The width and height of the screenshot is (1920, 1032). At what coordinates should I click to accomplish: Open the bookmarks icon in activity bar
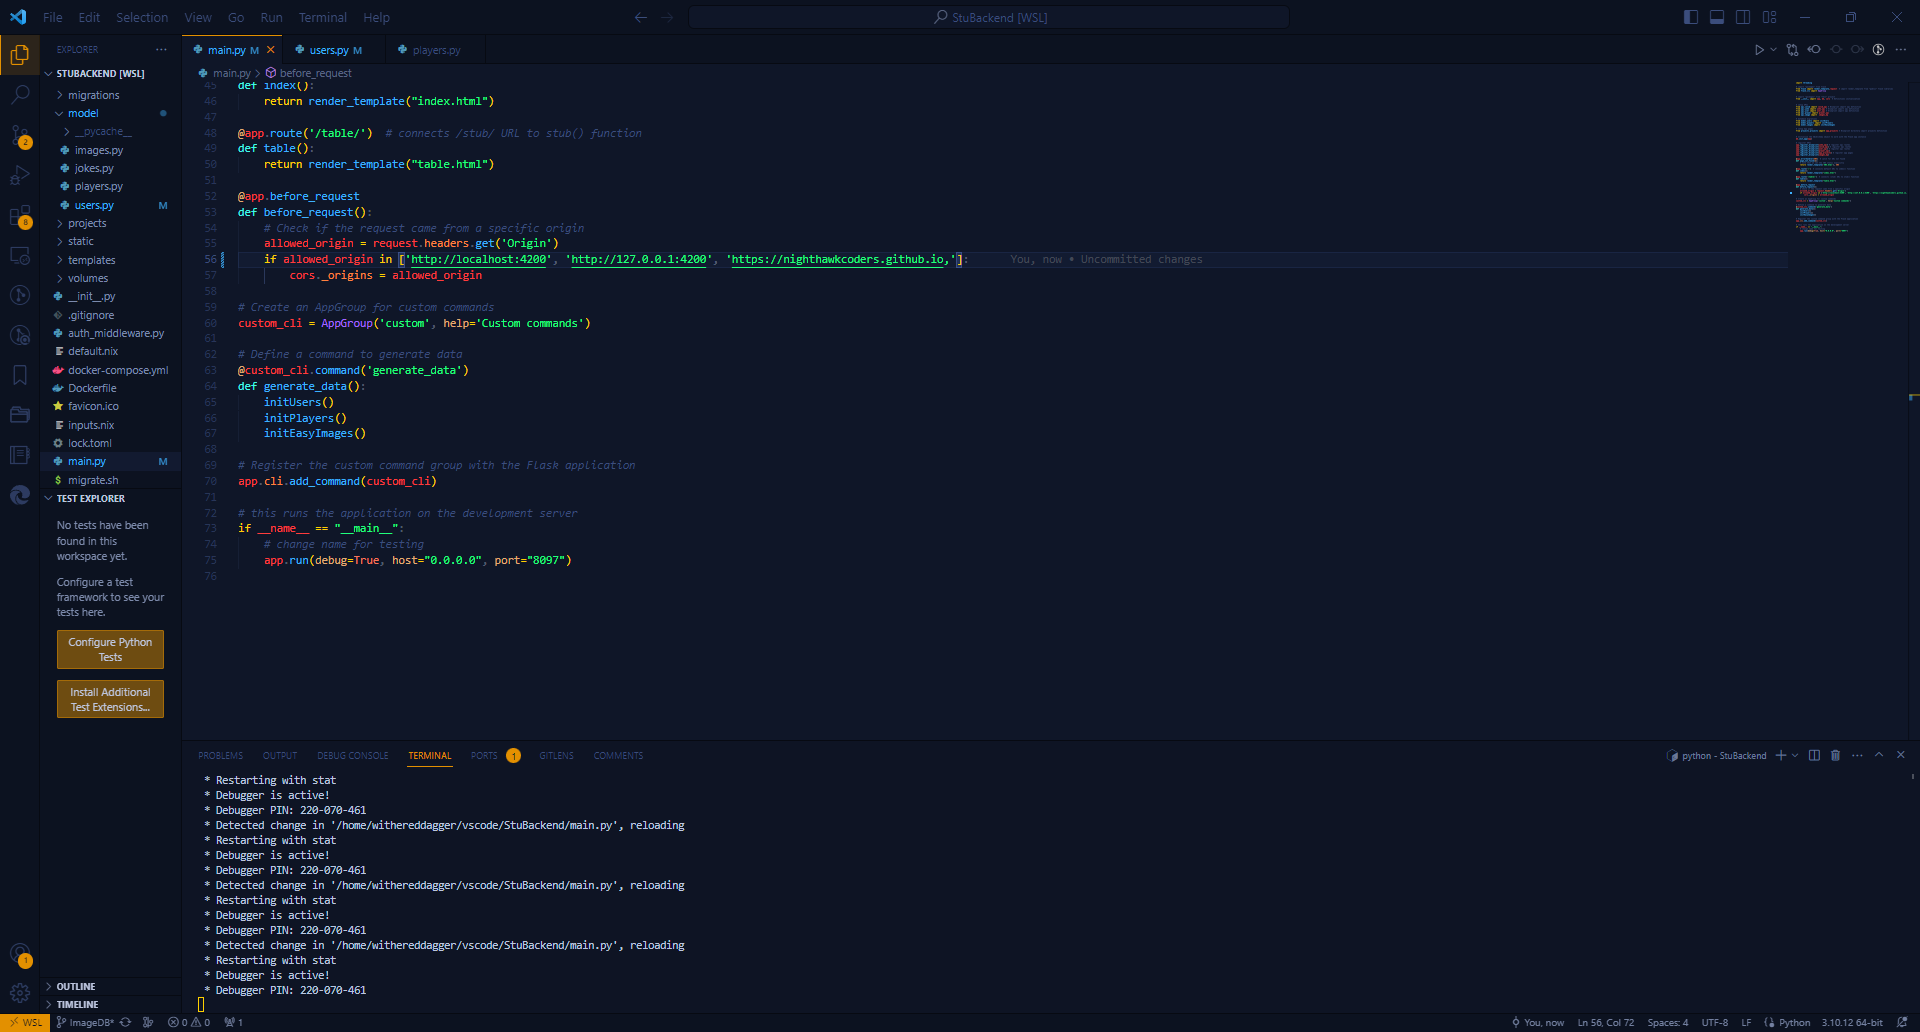tap(20, 375)
